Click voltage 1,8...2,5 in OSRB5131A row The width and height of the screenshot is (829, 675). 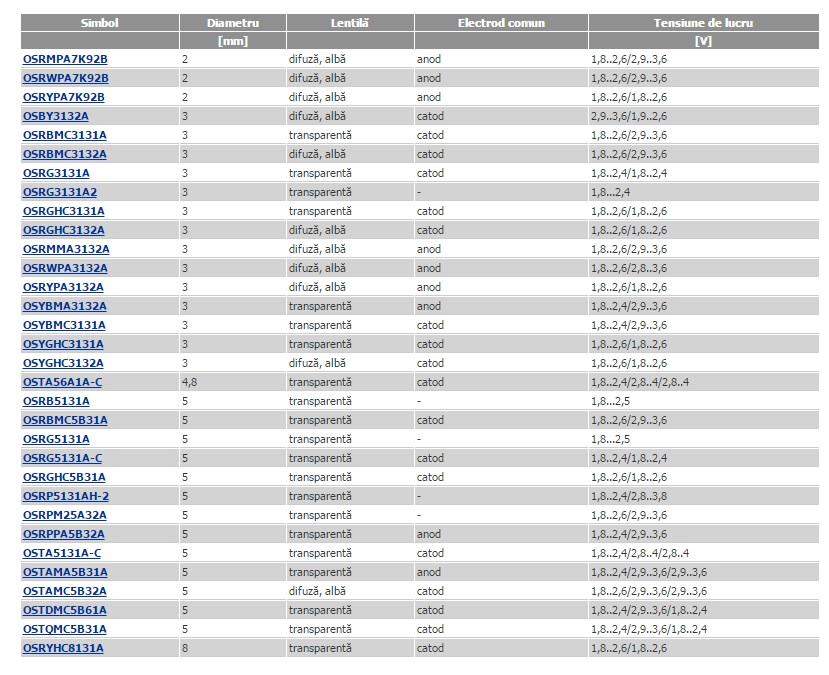(x=611, y=401)
